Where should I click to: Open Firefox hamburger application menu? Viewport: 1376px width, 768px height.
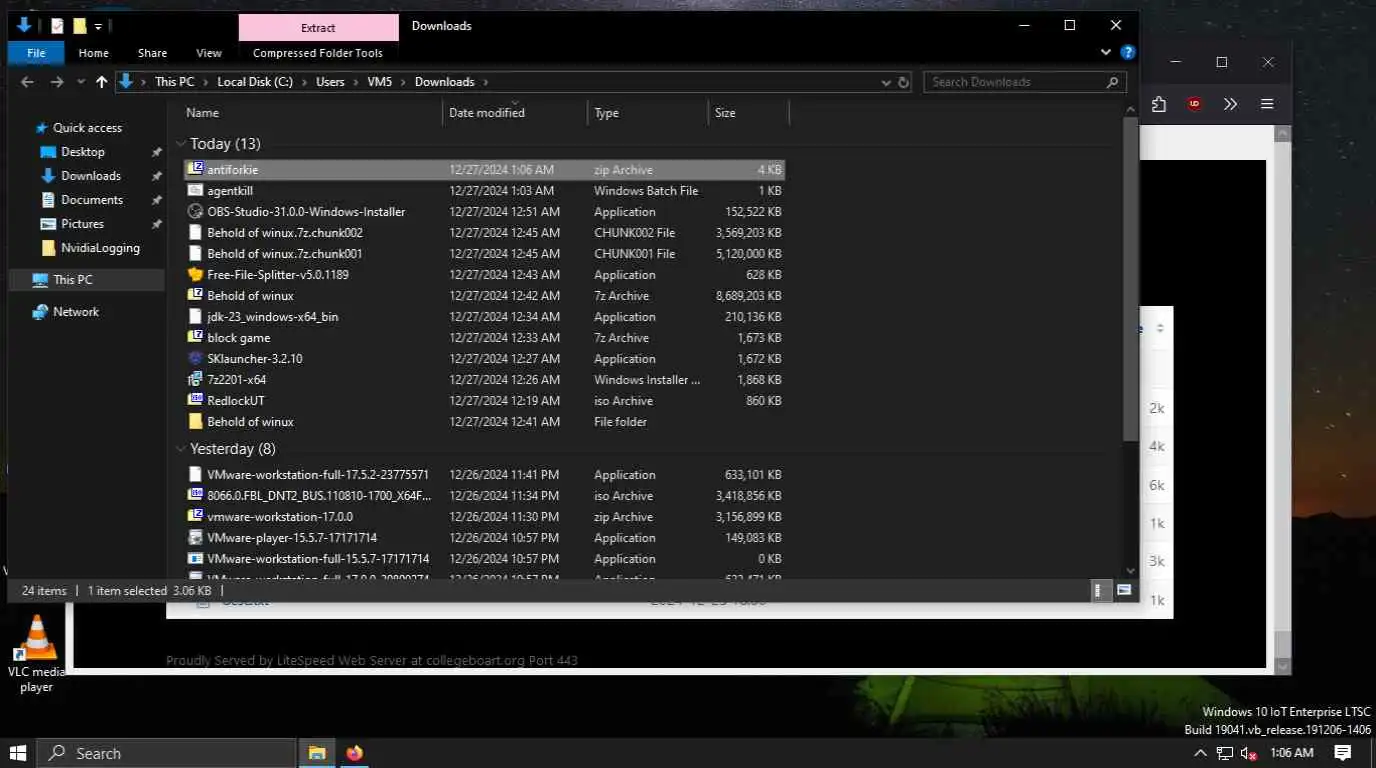[1267, 104]
